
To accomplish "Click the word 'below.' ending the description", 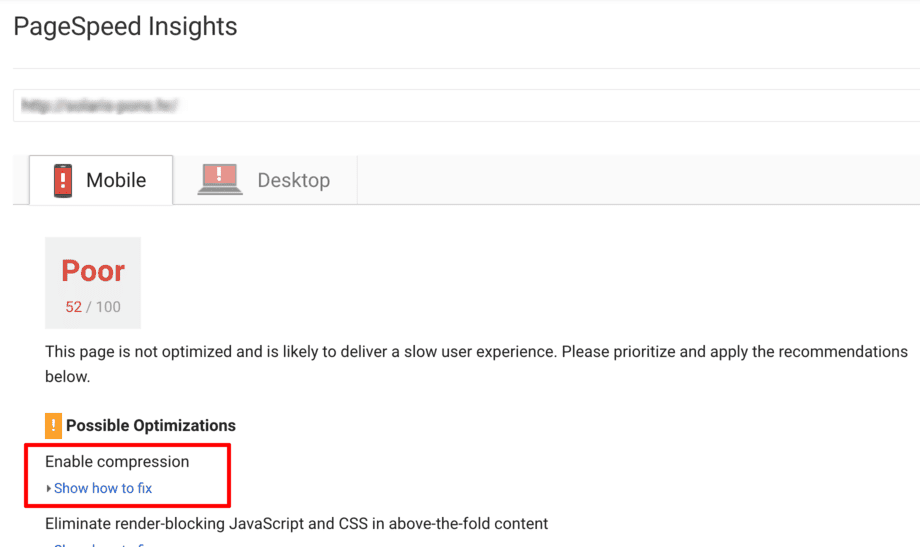I will (67, 377).
